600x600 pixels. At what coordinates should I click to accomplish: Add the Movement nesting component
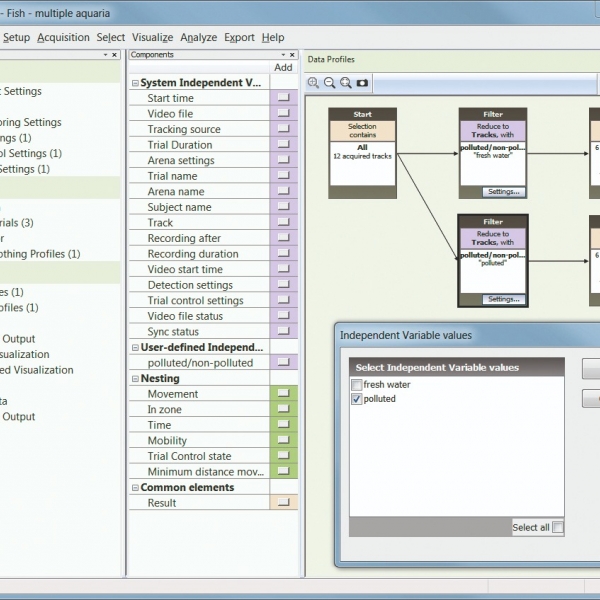[283, 394]
